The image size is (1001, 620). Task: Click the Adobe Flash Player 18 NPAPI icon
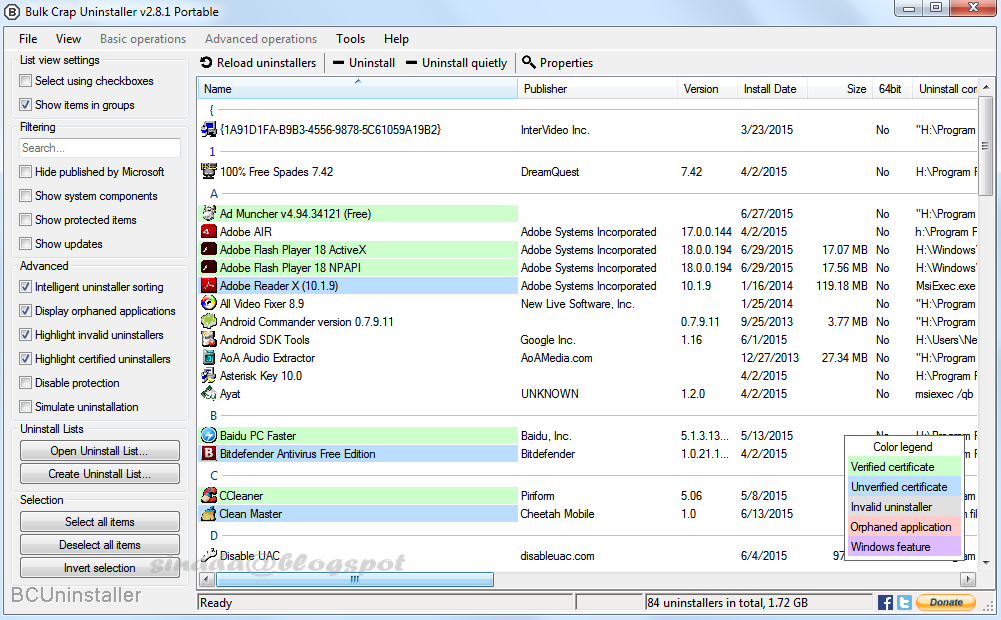pyautogui.click(x=209, y=267)
